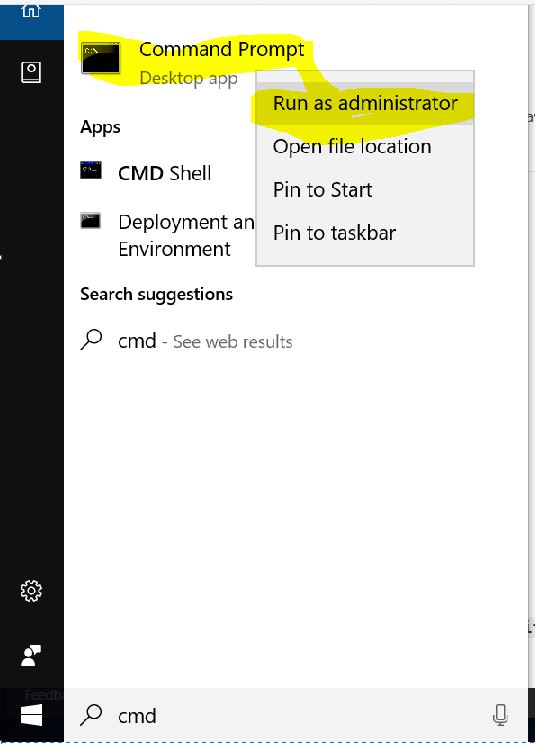Click the Windows Start button

click(x=31, y=715)
